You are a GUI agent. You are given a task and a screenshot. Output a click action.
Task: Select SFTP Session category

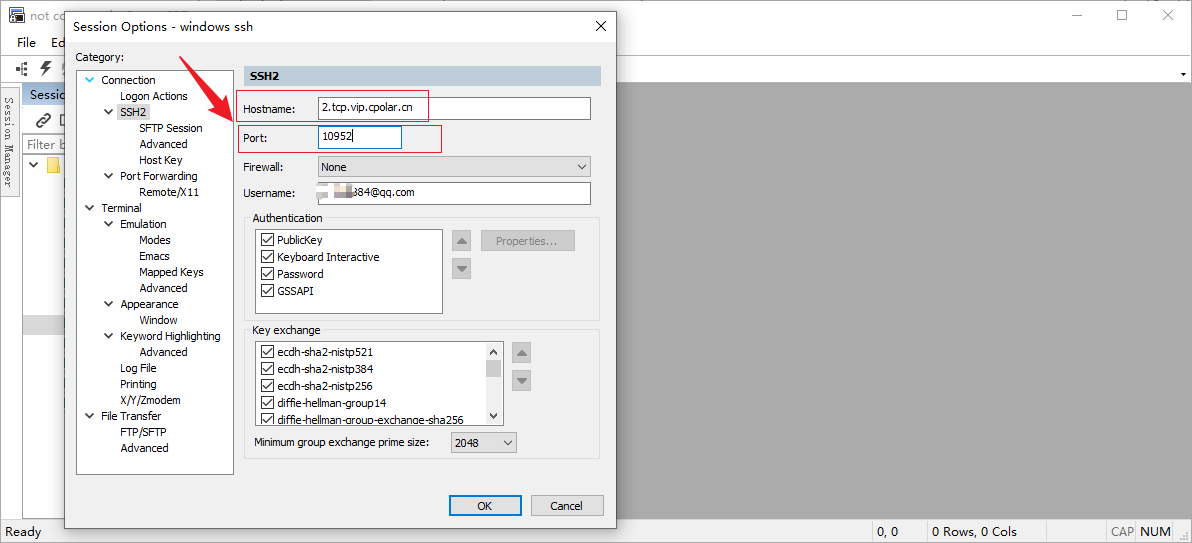click(x=171, y=128)
